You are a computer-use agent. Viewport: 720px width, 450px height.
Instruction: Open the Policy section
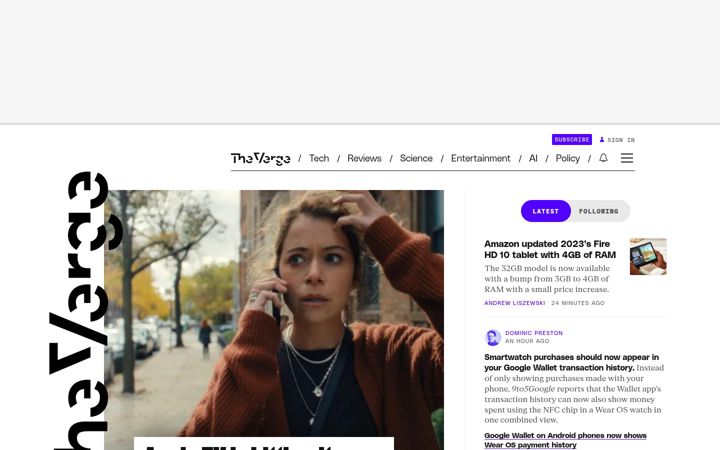click(x=568, y=158)
